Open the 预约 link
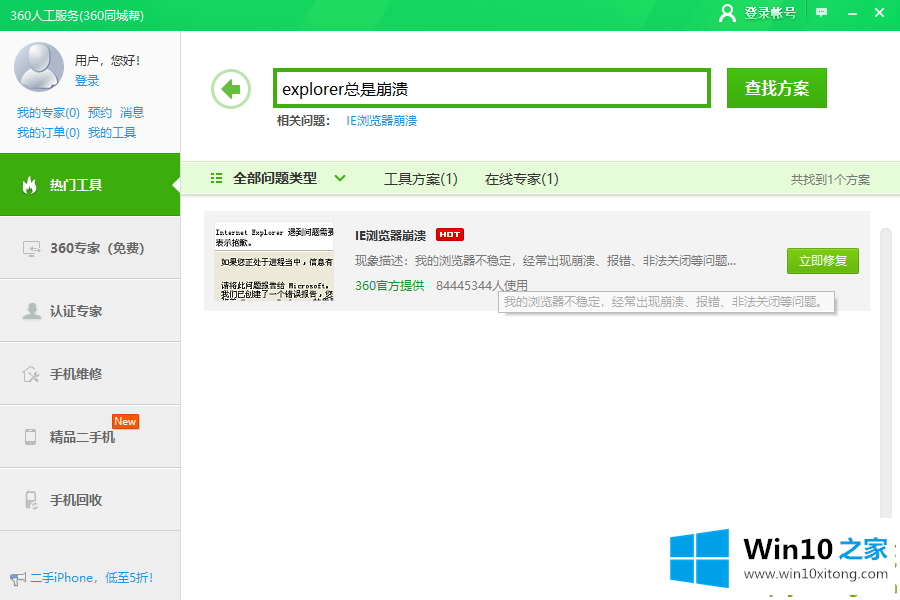Image resolution: width=900 pixels, height=600 pixels. pyautogui.click(x=100, y=113)
